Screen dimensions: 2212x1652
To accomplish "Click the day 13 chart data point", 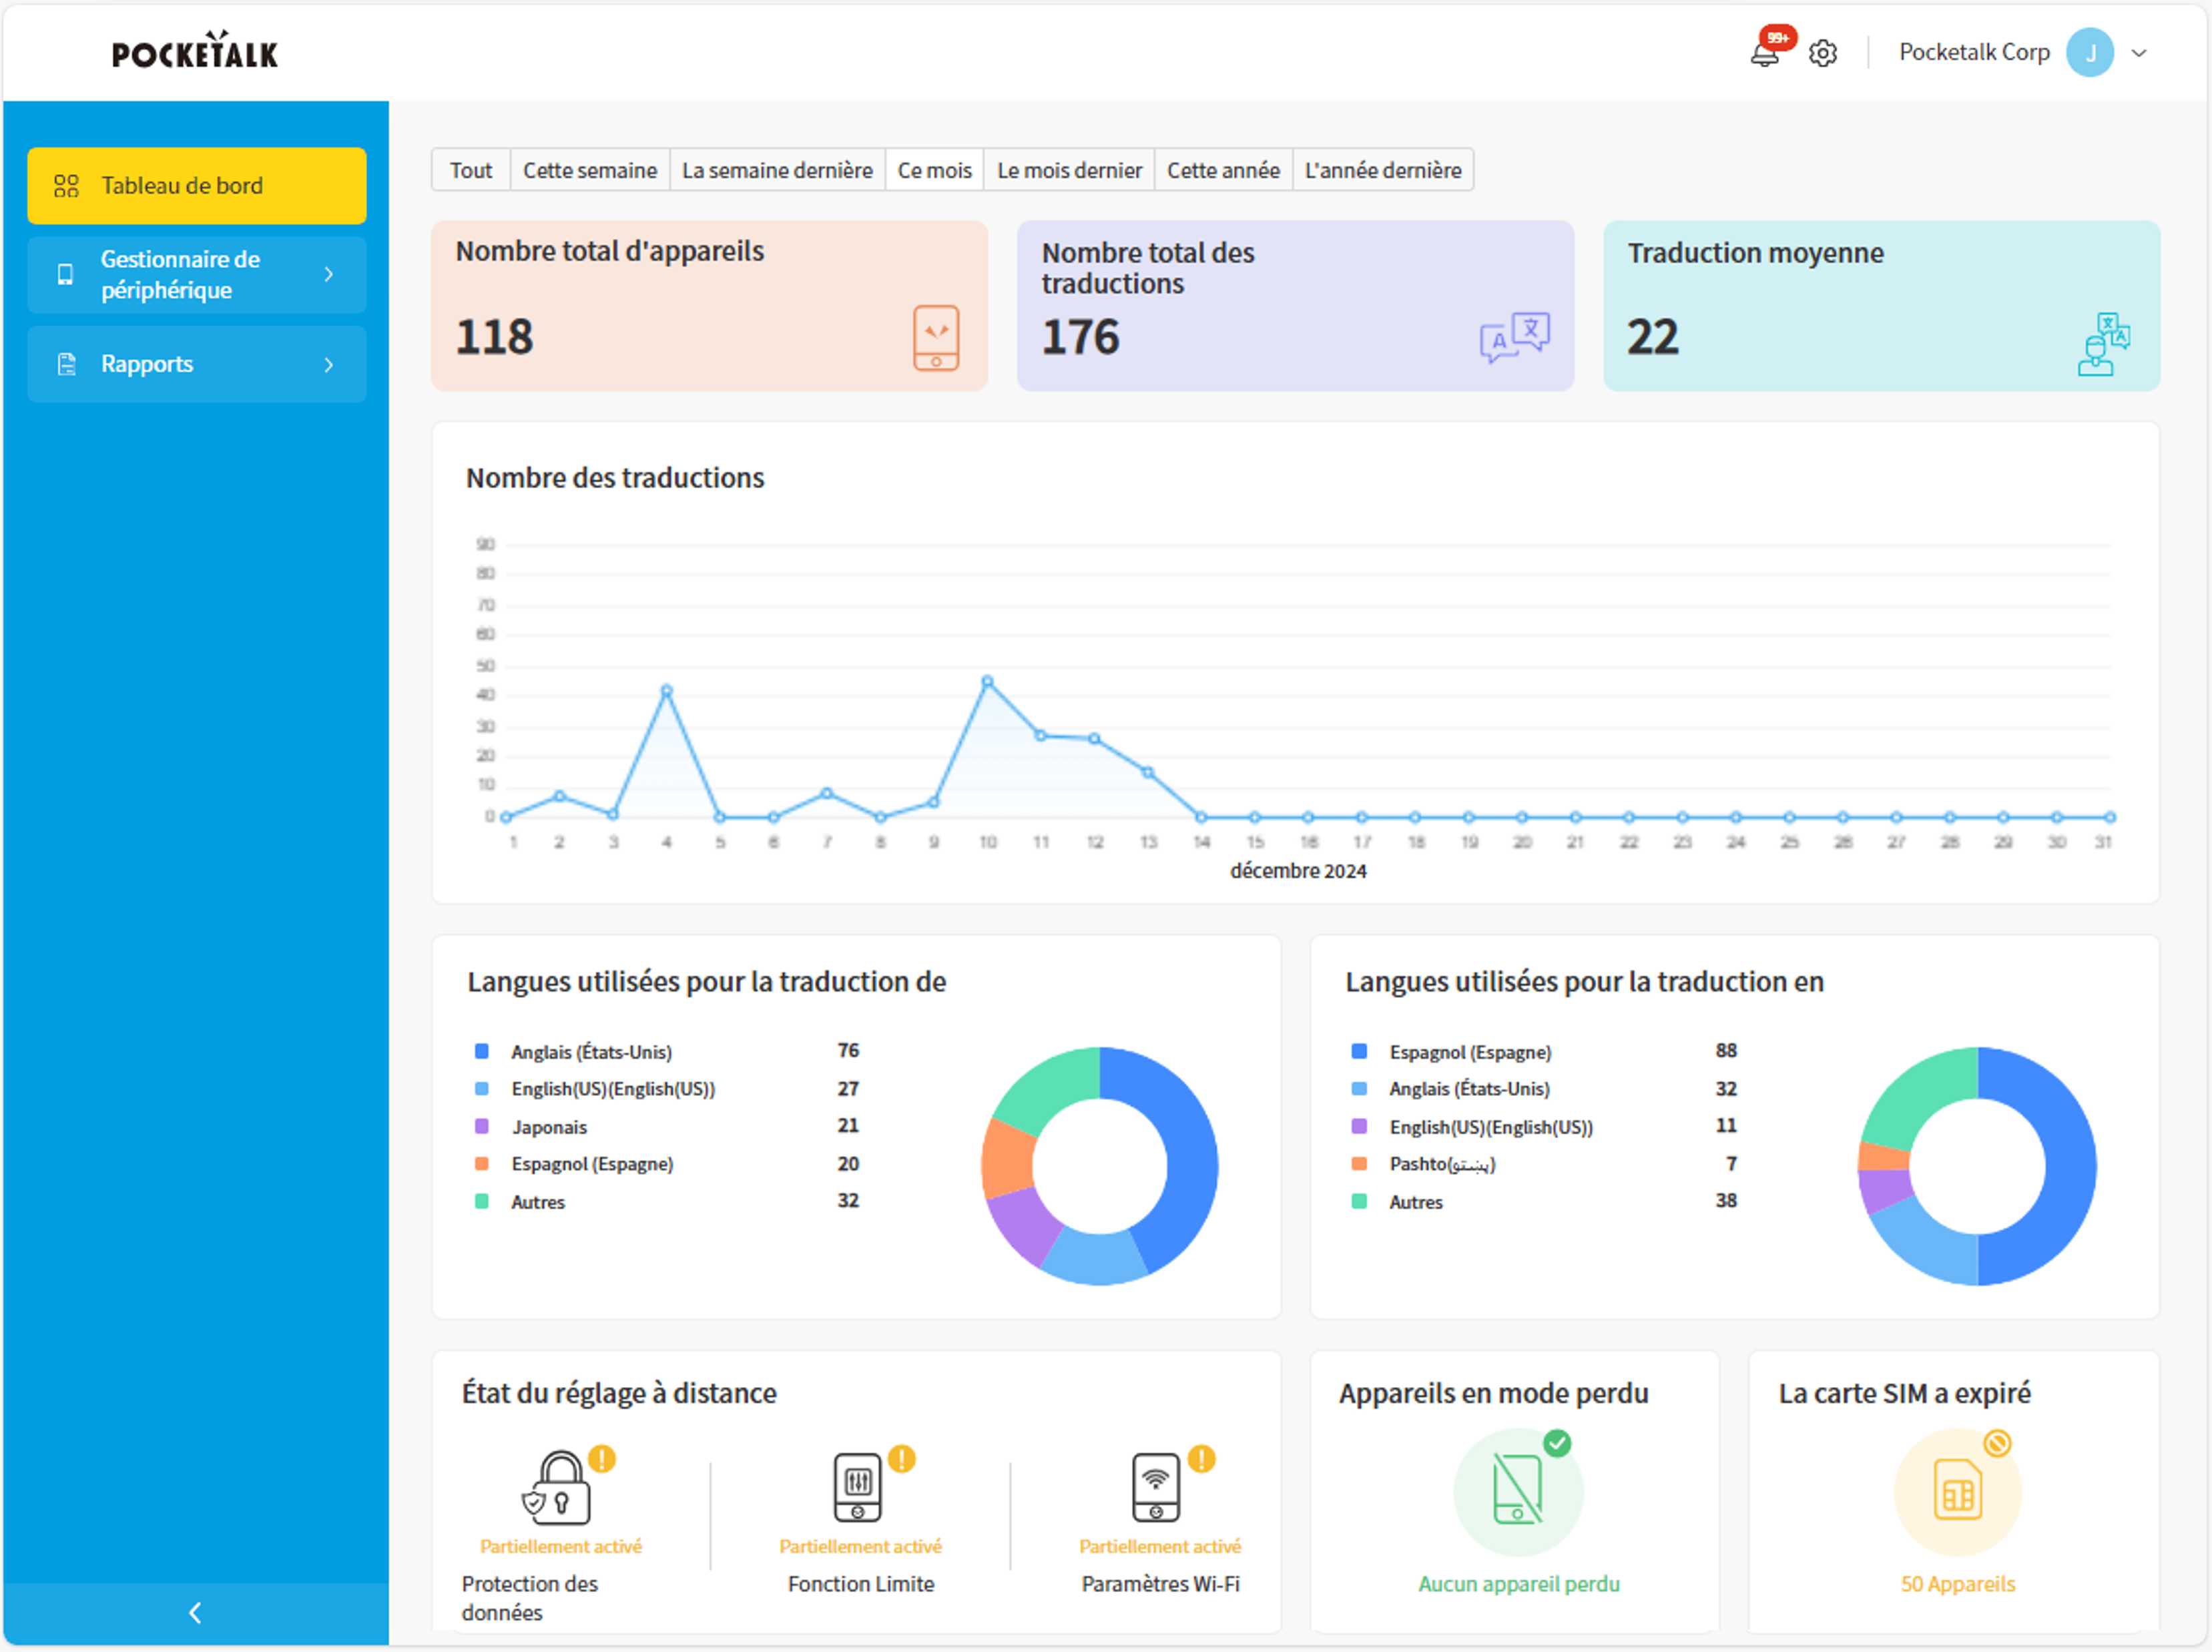I will 1148,772.
